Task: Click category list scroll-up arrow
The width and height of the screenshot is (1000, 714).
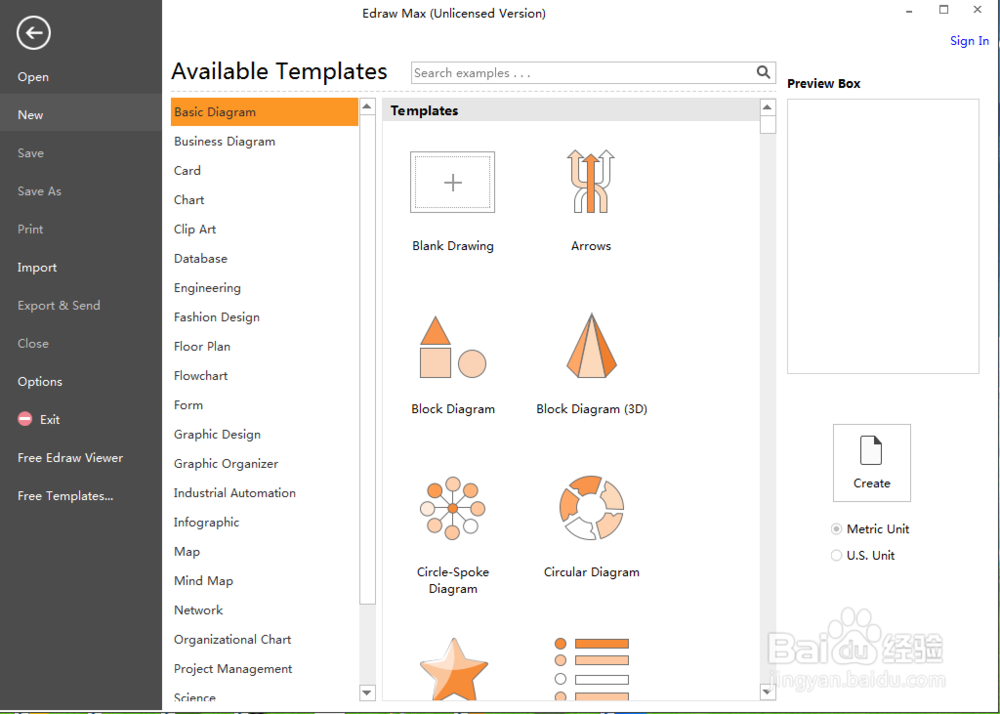Action: [x=367, y=106]
